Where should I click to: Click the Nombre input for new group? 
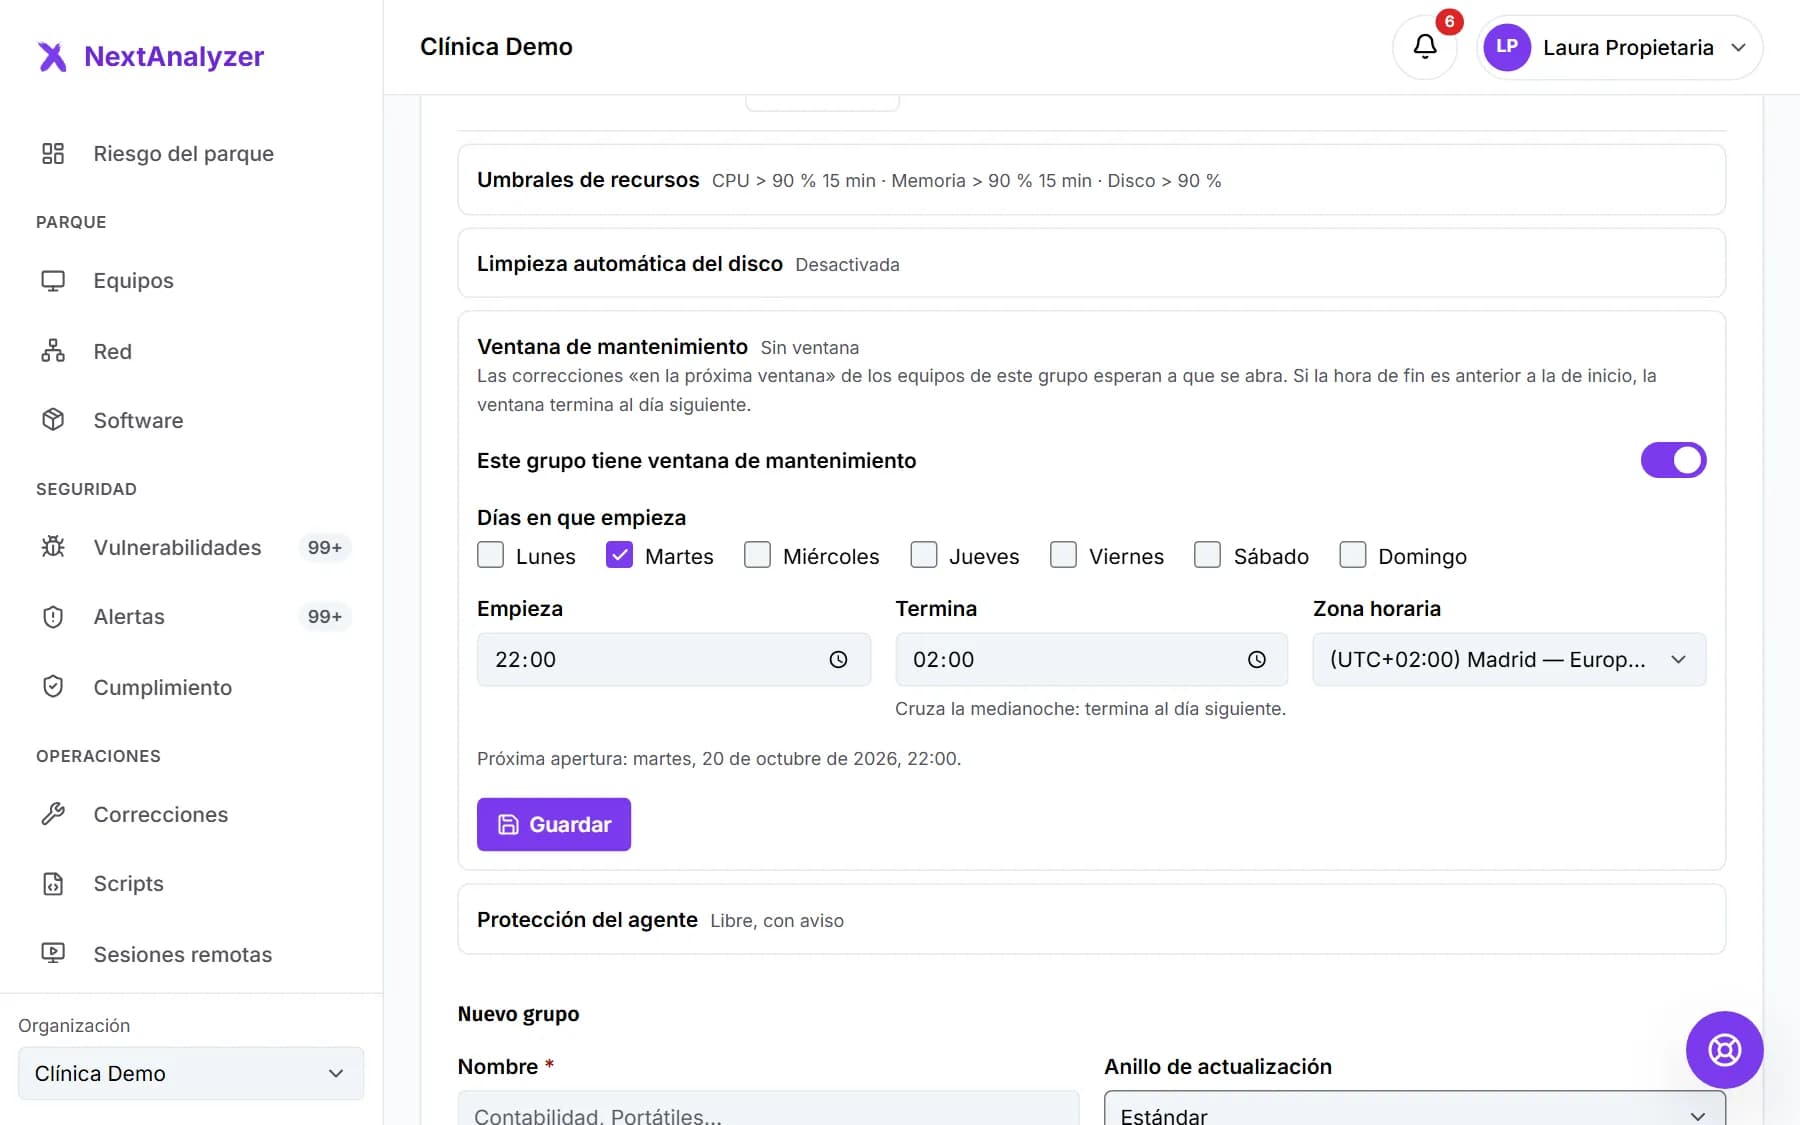pyautogui.click(x=768, y=1108)
